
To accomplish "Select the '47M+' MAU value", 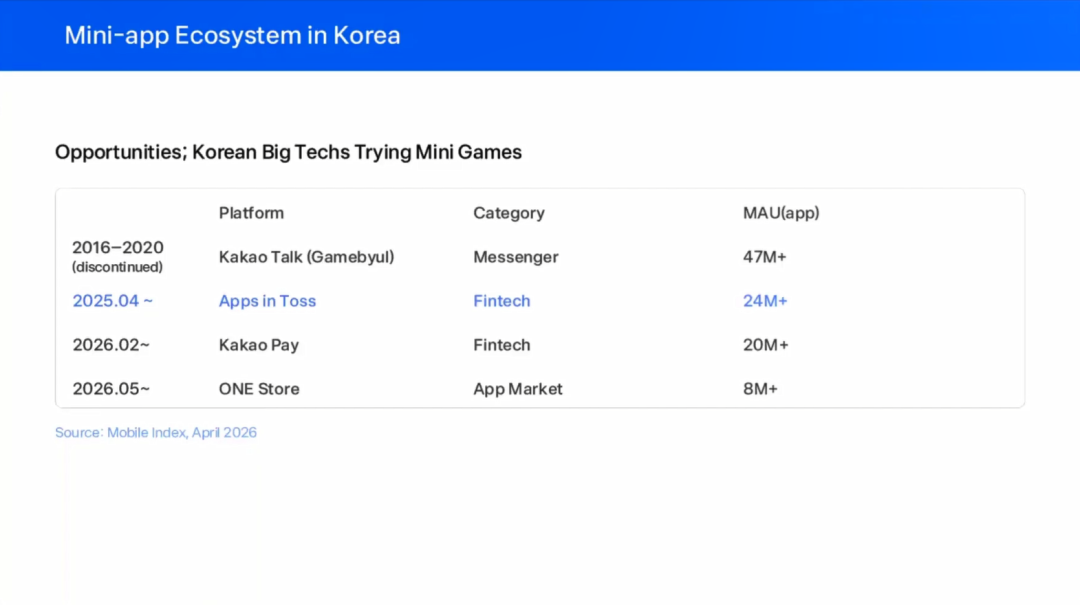I will point(764,257).
